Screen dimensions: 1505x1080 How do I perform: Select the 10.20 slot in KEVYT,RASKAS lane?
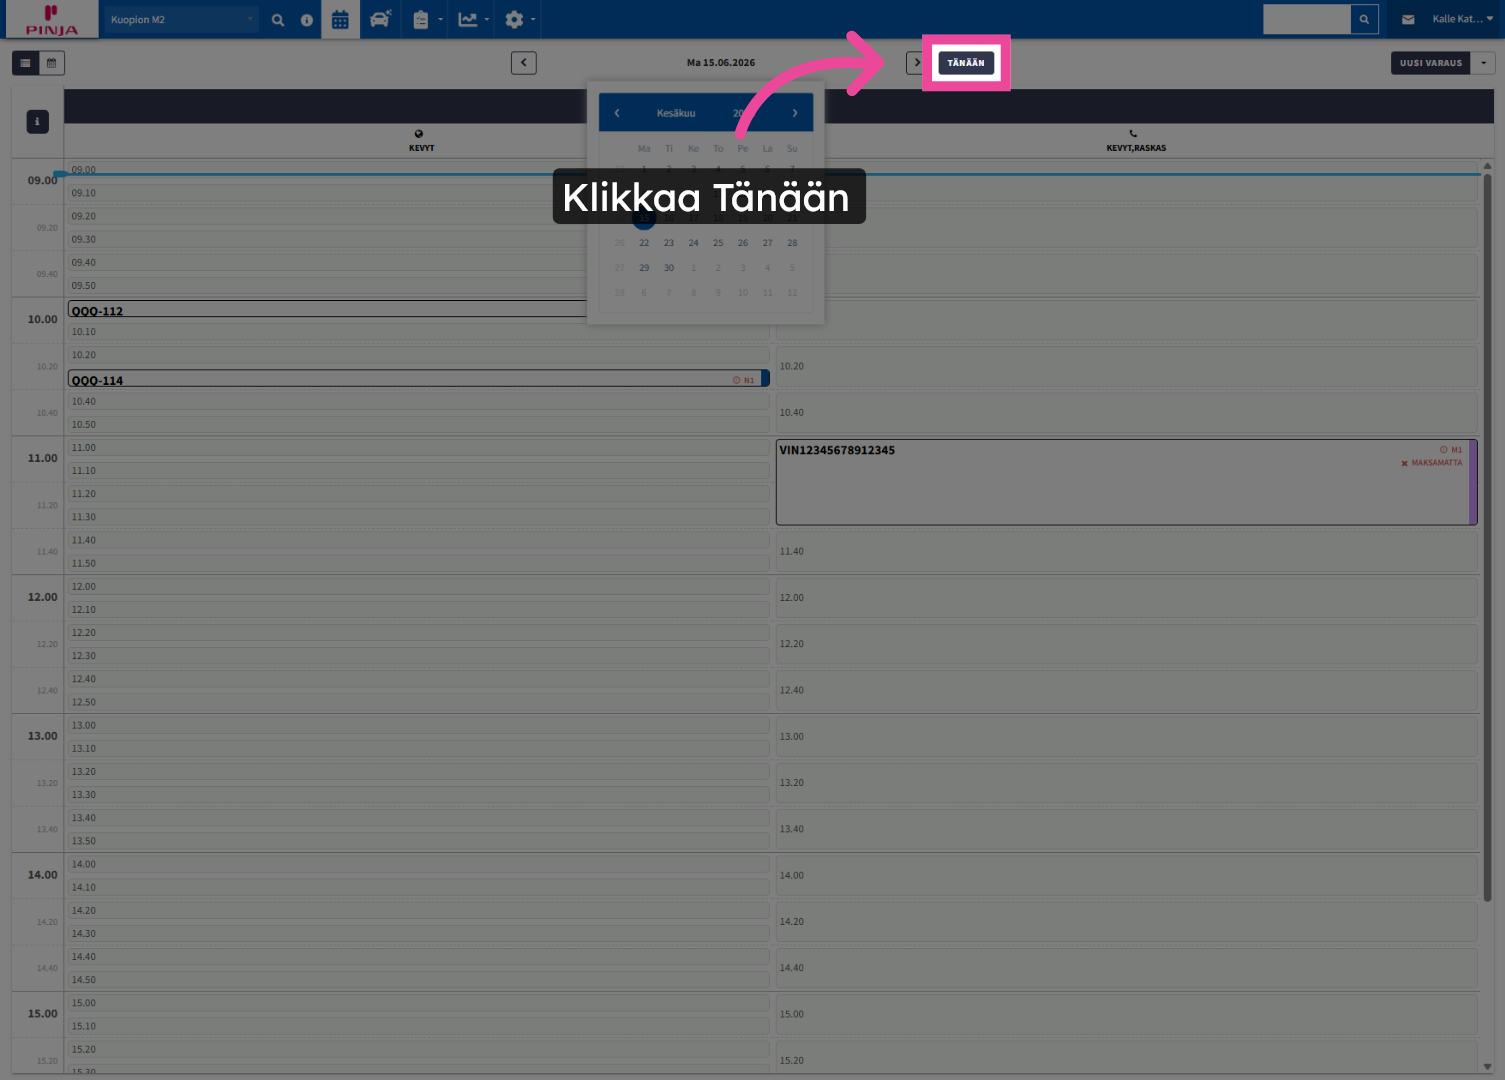[x=1126, y=366]
